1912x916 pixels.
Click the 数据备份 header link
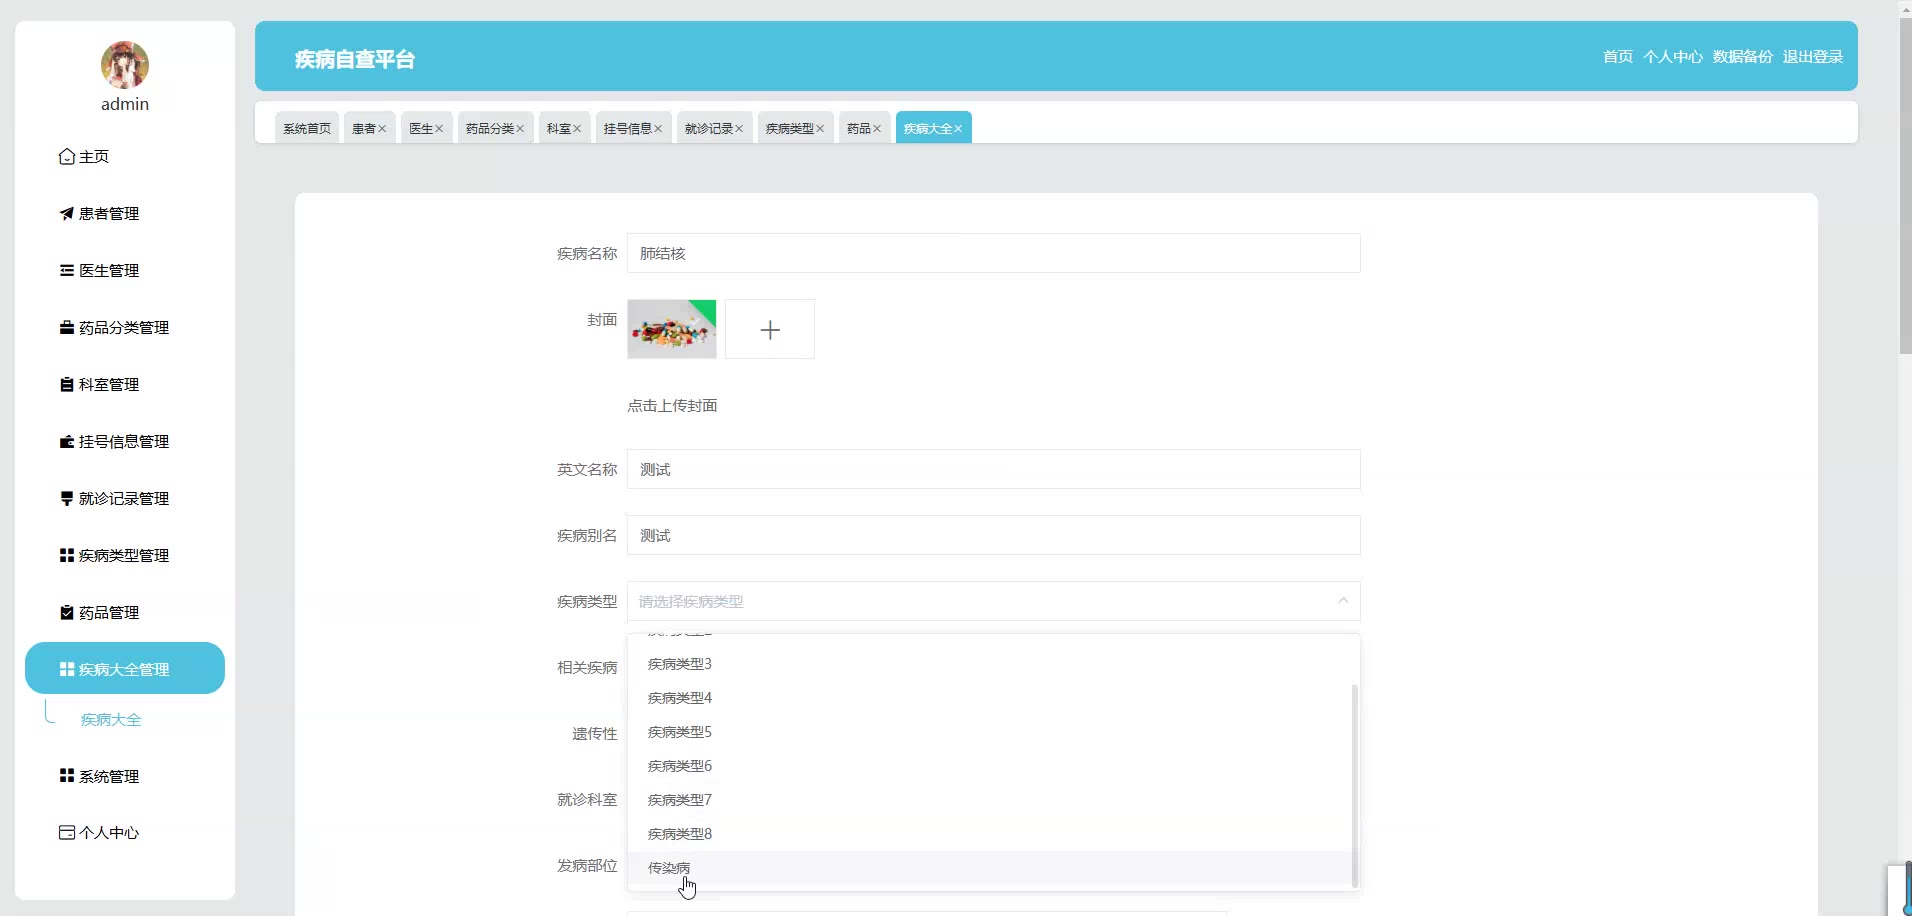click(x=1743, y=57)
